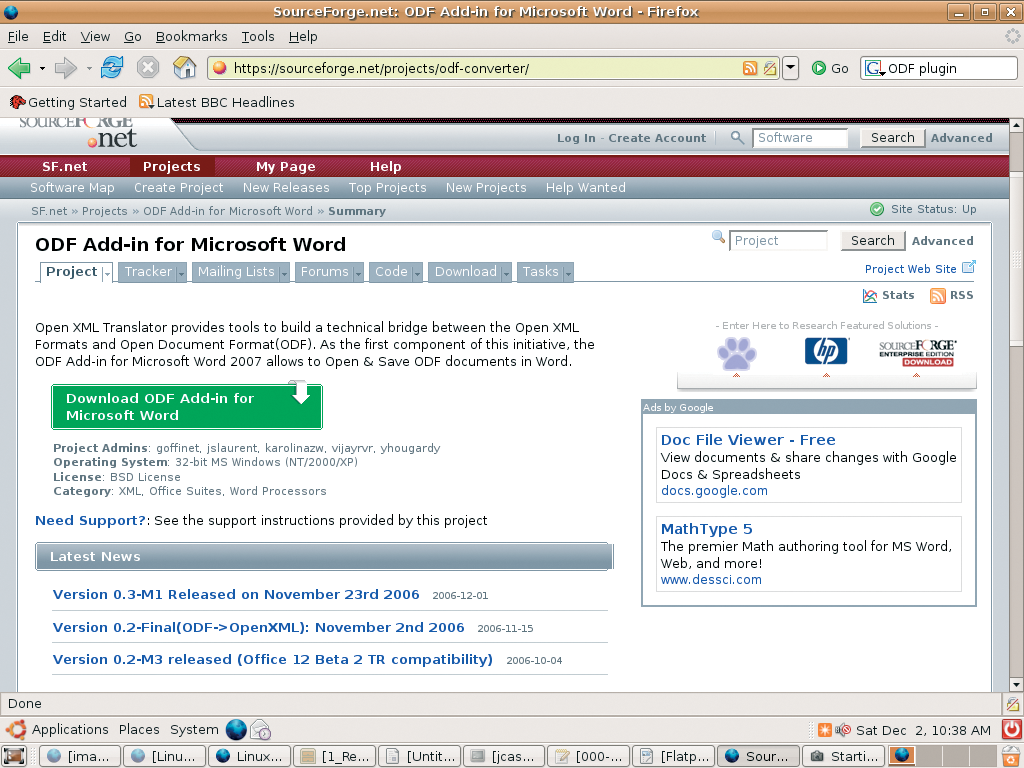
Task: Click the HP featured solution logo
Action: 826,351
